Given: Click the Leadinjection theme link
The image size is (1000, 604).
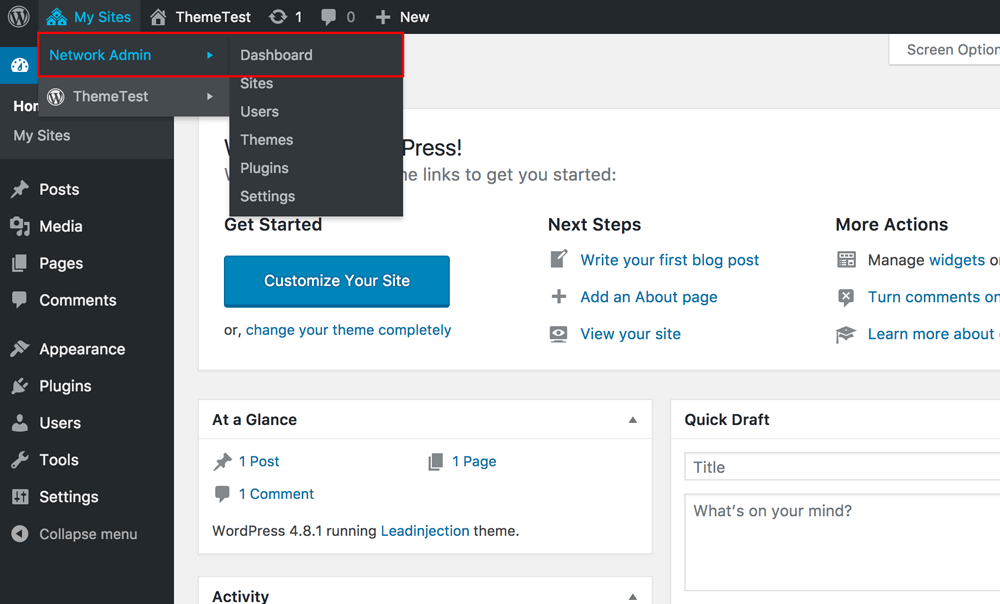Looking at the screenshot, I should [425, 531].
